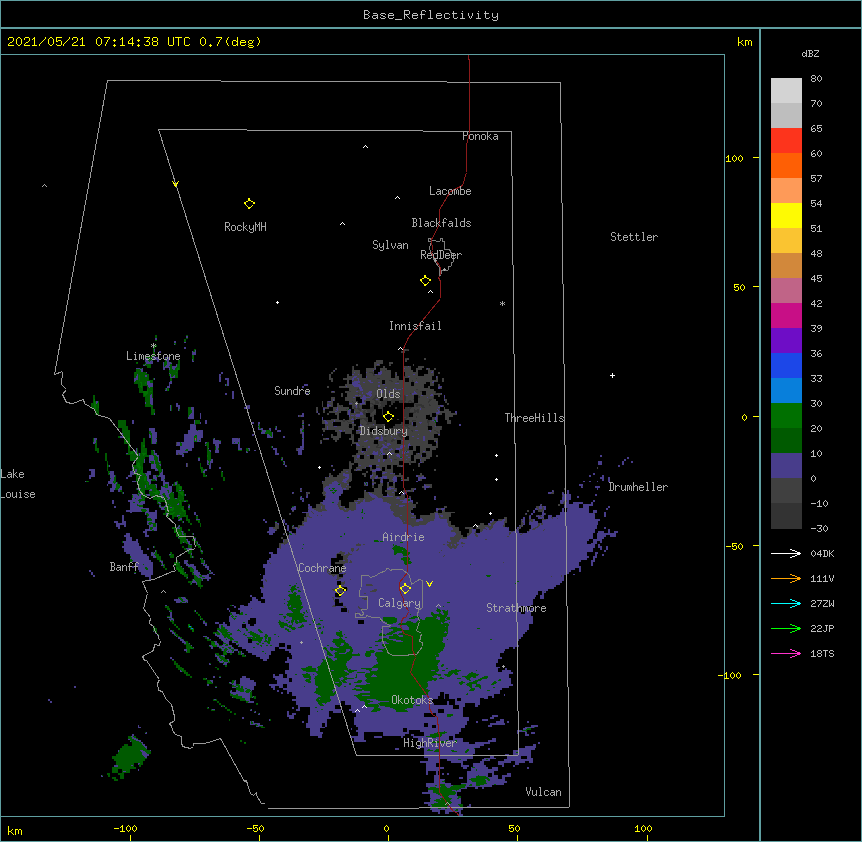Screen dimensions: 862x842
Task: Click the yellow diamond marker below RedDeer
Action: 425,281
